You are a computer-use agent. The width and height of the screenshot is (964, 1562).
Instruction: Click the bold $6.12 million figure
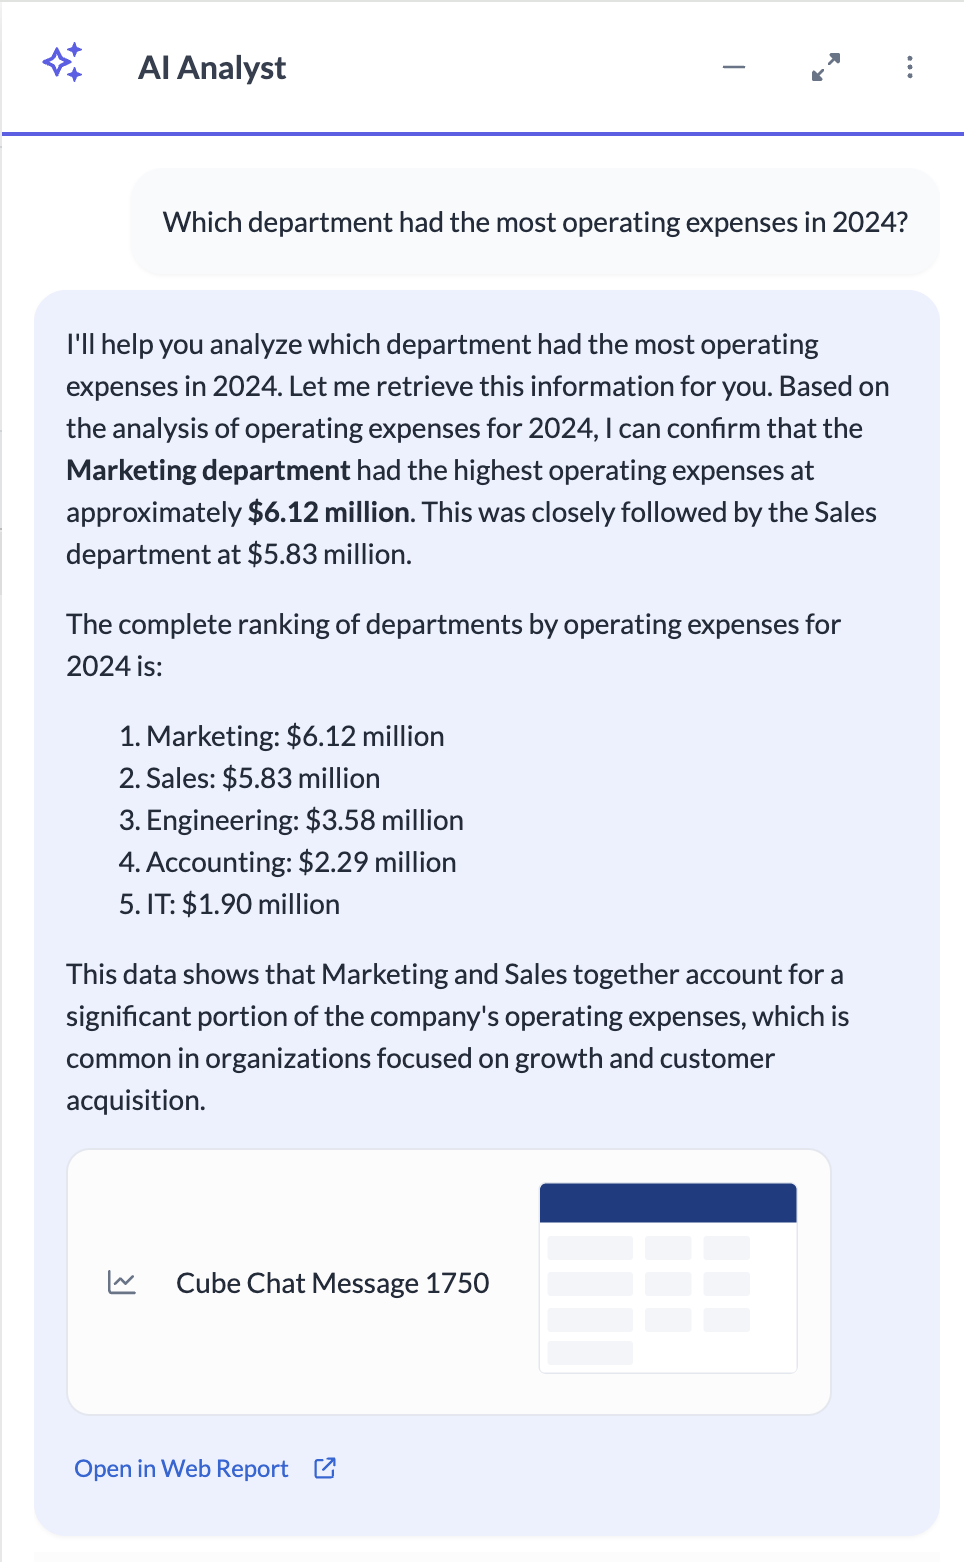[x=329, y=512]
